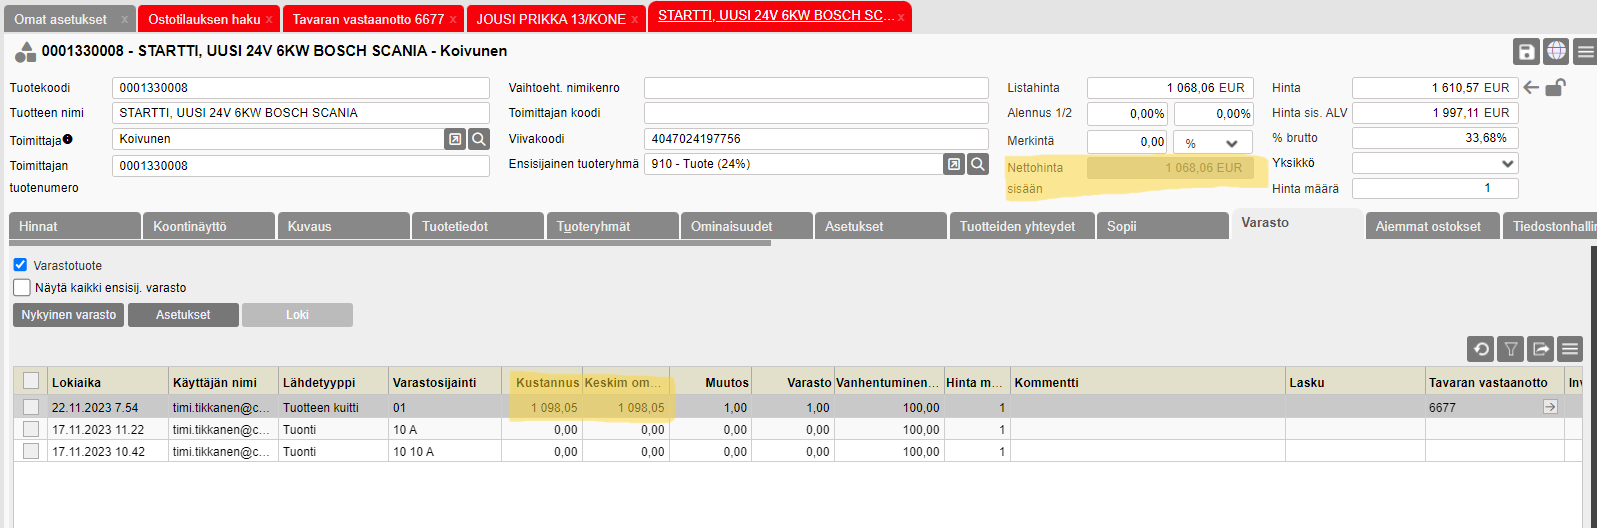Tick the checkbox for 17.11.2023 11.22 row

coord(31,429)
